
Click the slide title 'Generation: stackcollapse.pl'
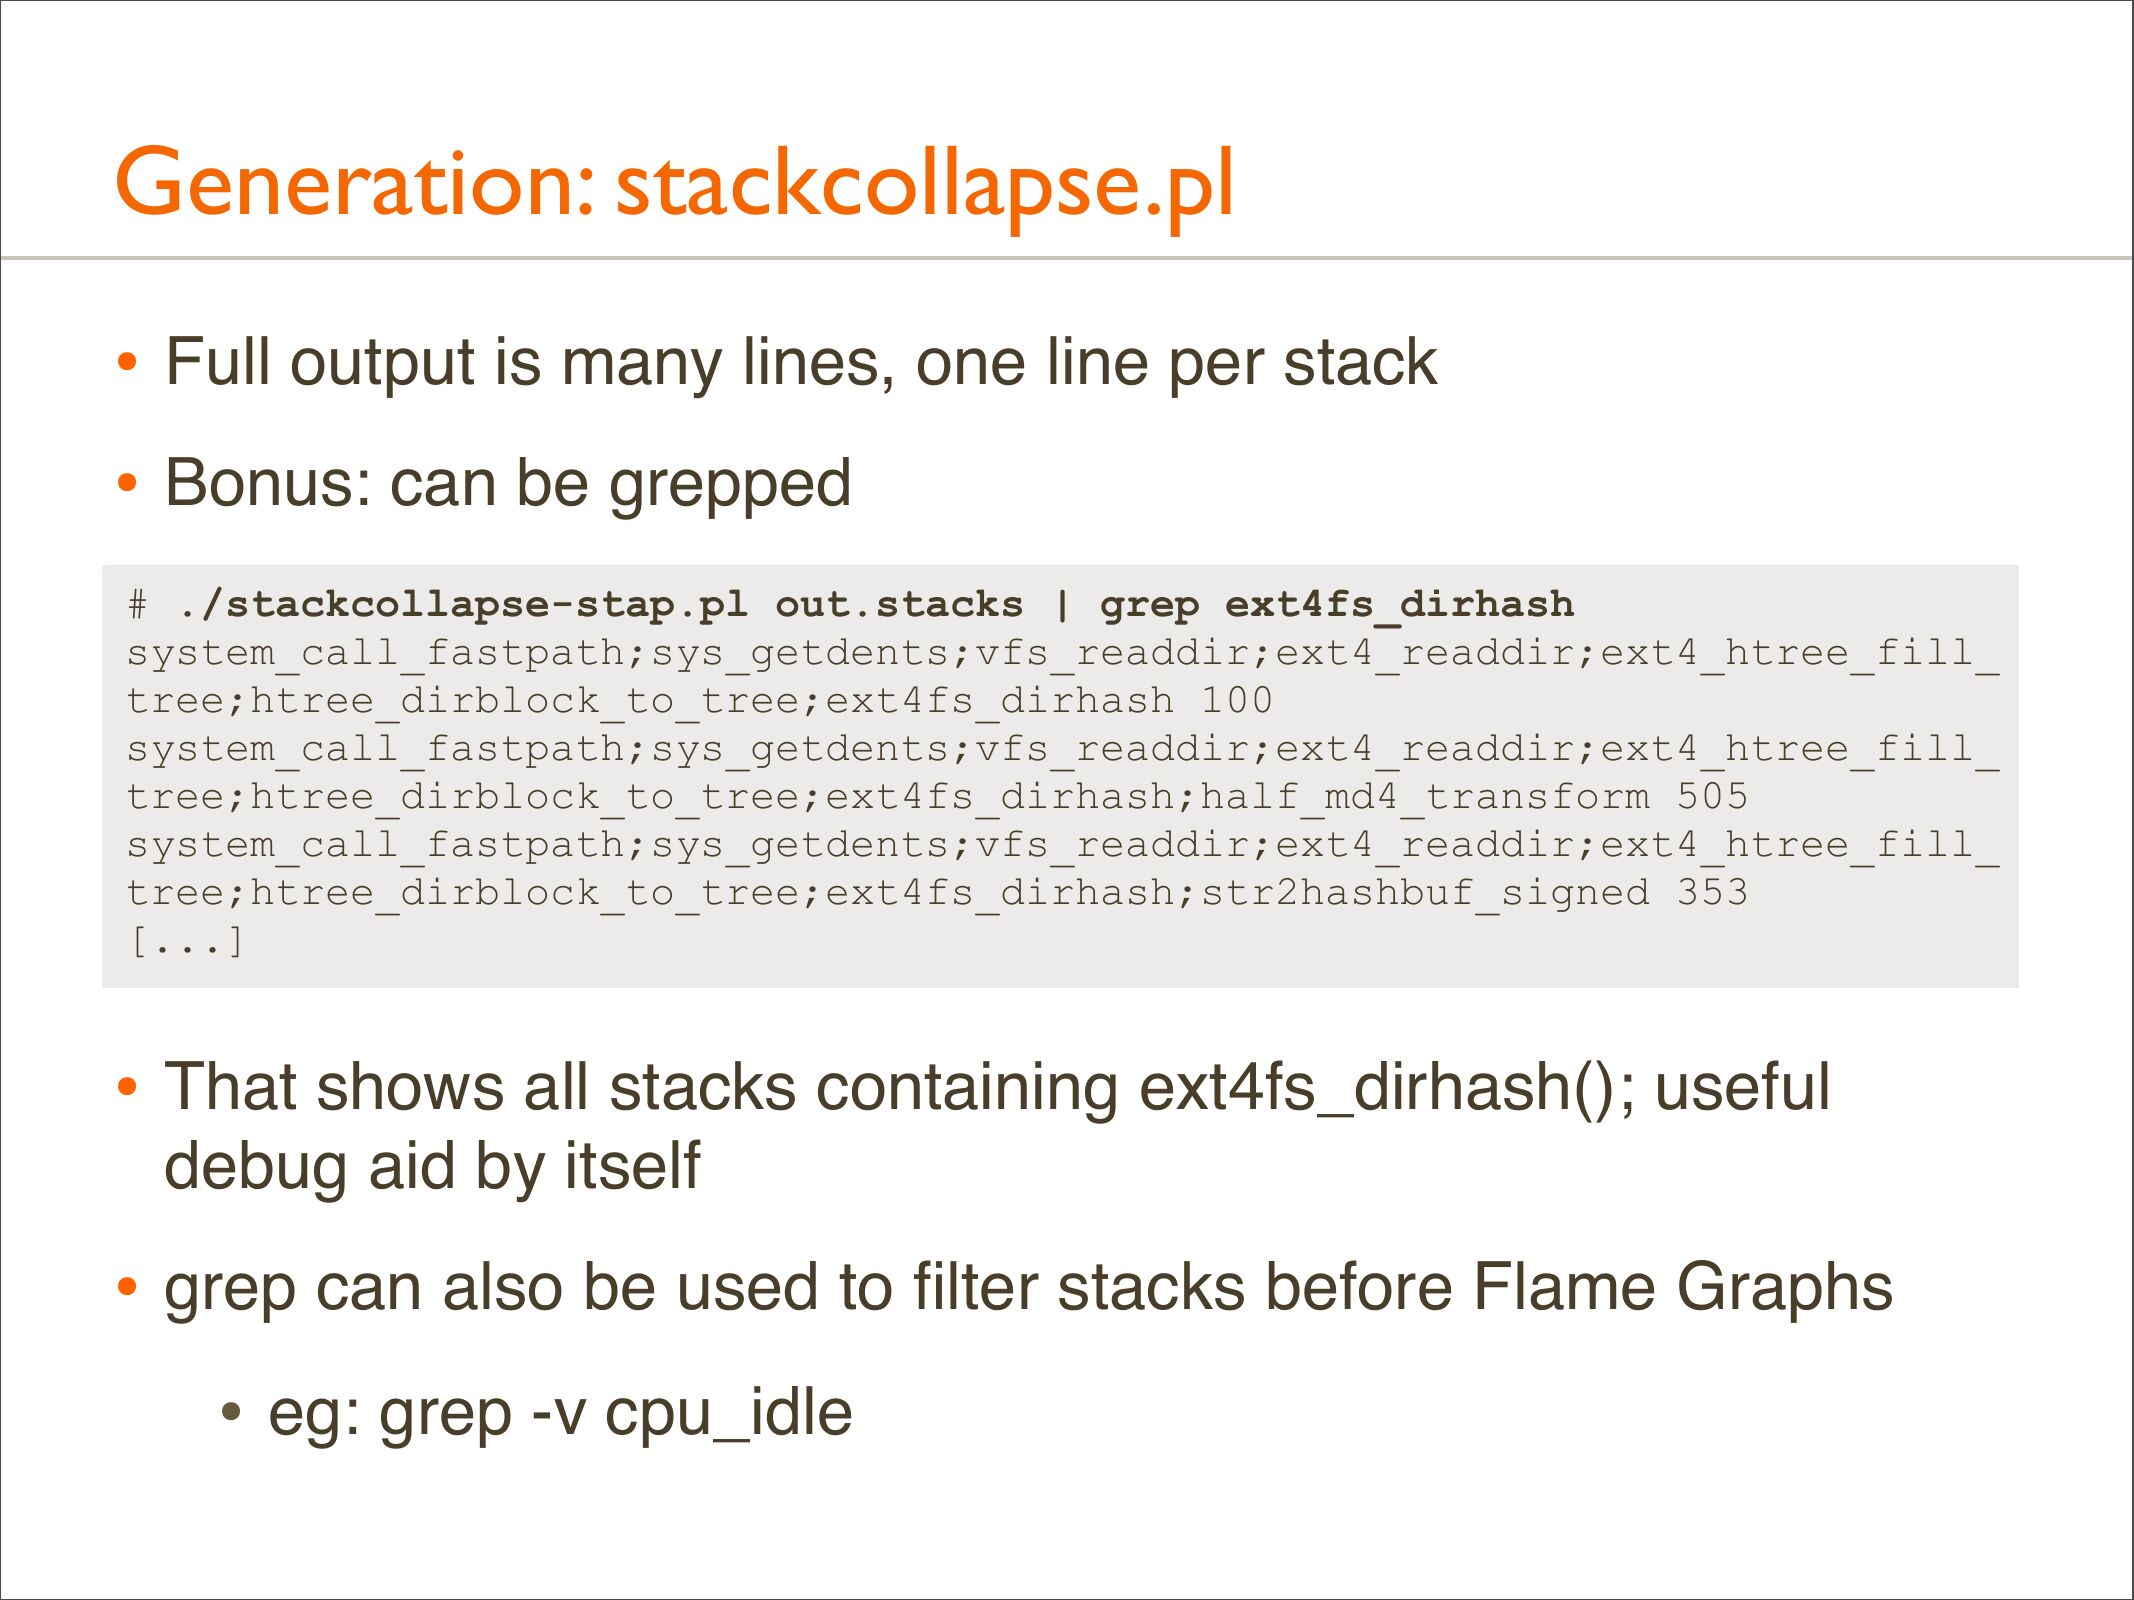pos(675,185)
